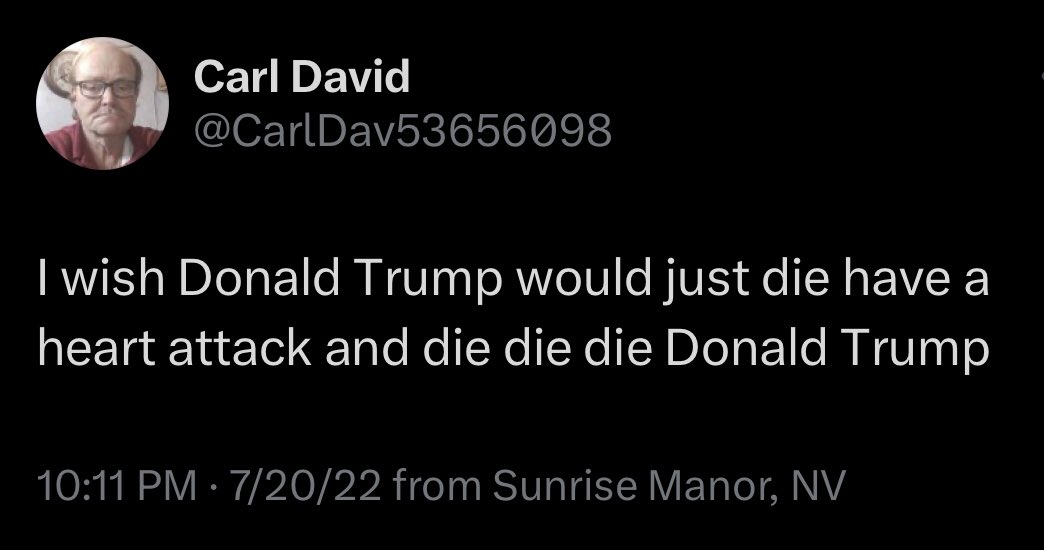Viewport: 1044px width, 550px height.
Task: Click the "NV" state abbreviation
Action: pyautogui.click(x=817, y=488)
